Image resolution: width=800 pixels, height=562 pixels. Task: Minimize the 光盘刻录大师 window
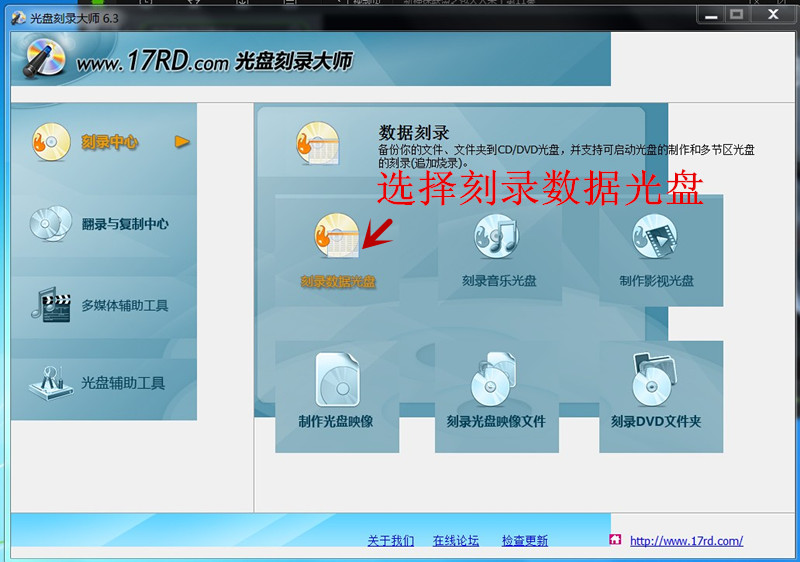[x=711, y=15]
